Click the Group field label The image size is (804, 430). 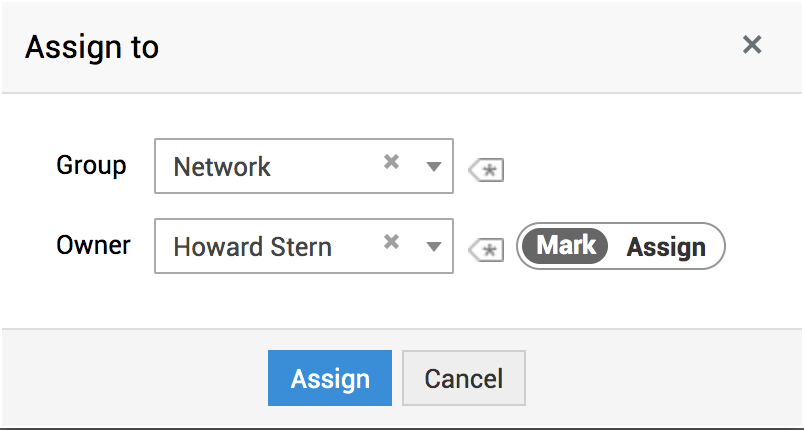(x=91, y=165)
